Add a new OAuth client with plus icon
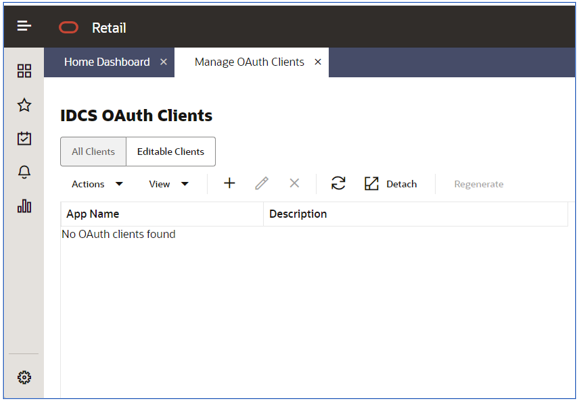 click(x=229, y=183)
